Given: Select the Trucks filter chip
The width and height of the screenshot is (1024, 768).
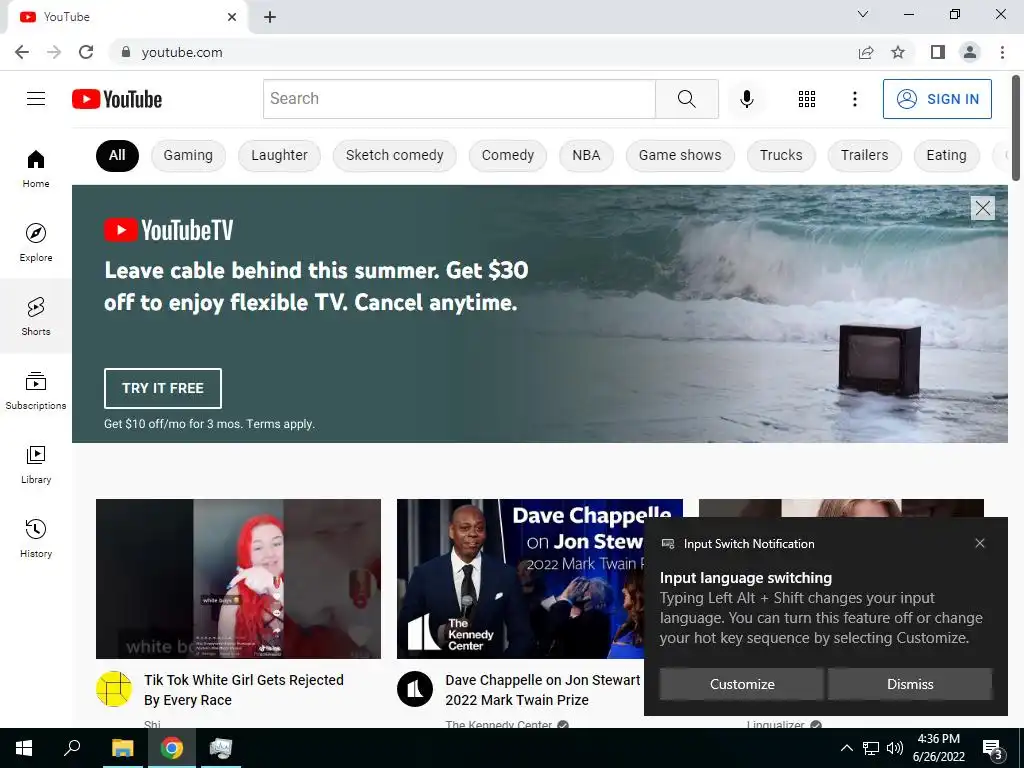Looking at the screenshot, I should [x=781, y=155].
